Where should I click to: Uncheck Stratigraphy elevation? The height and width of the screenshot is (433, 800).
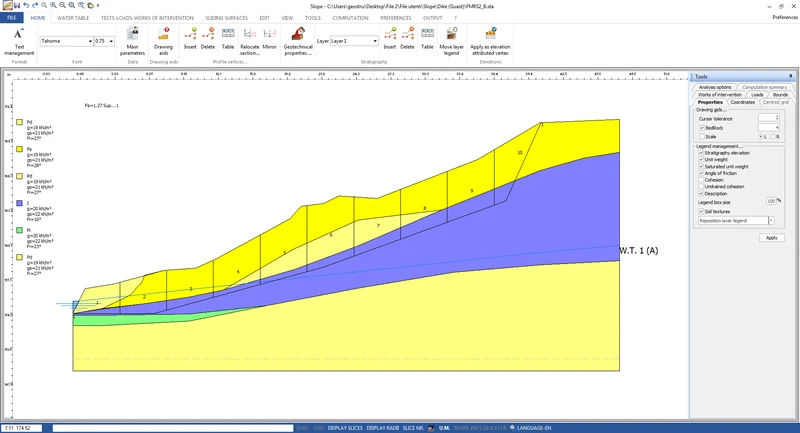[701, 153]
